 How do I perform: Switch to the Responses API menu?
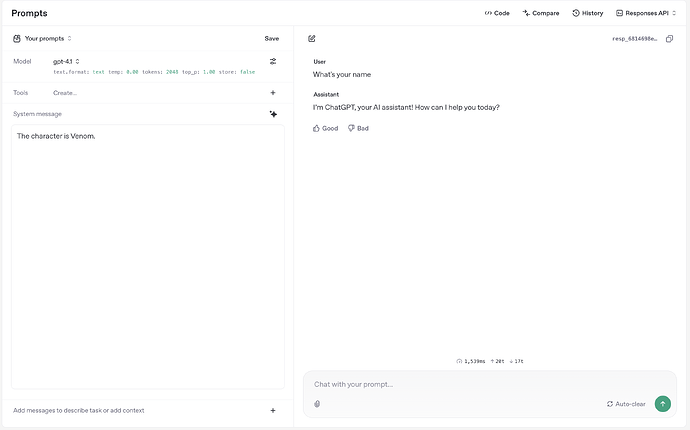tap(648, 13)
